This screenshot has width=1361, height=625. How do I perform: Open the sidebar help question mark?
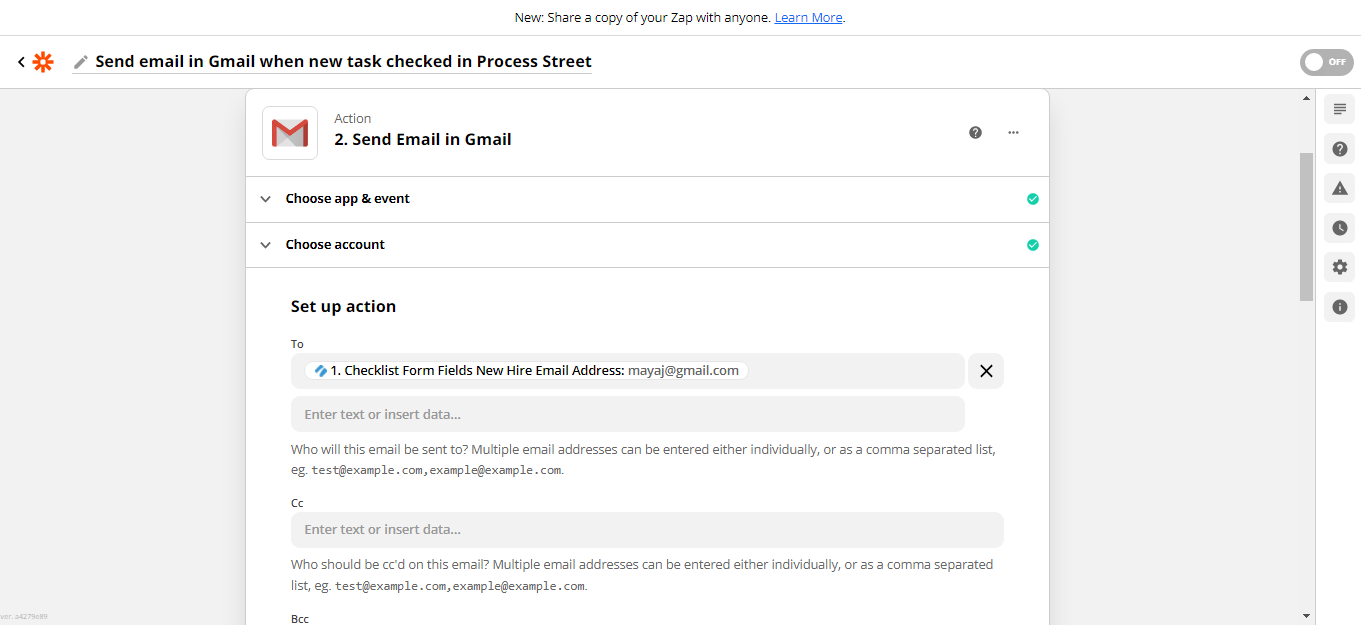tap(1340, 149)
